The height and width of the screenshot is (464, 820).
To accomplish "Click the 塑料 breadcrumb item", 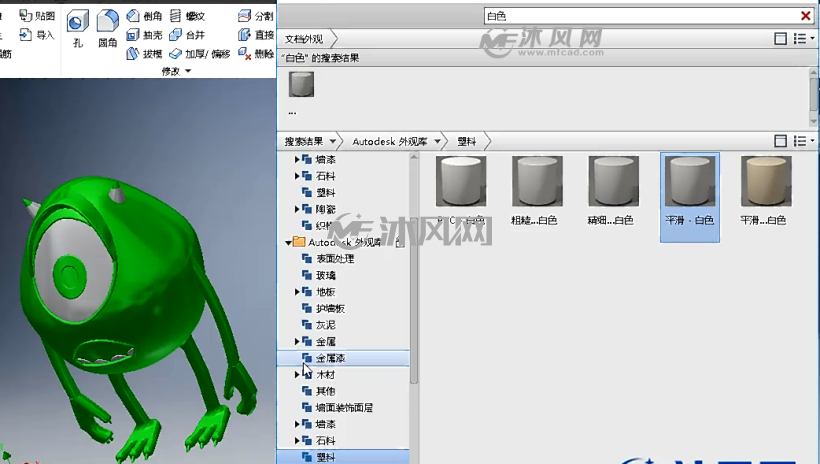I will click(466, 141).
